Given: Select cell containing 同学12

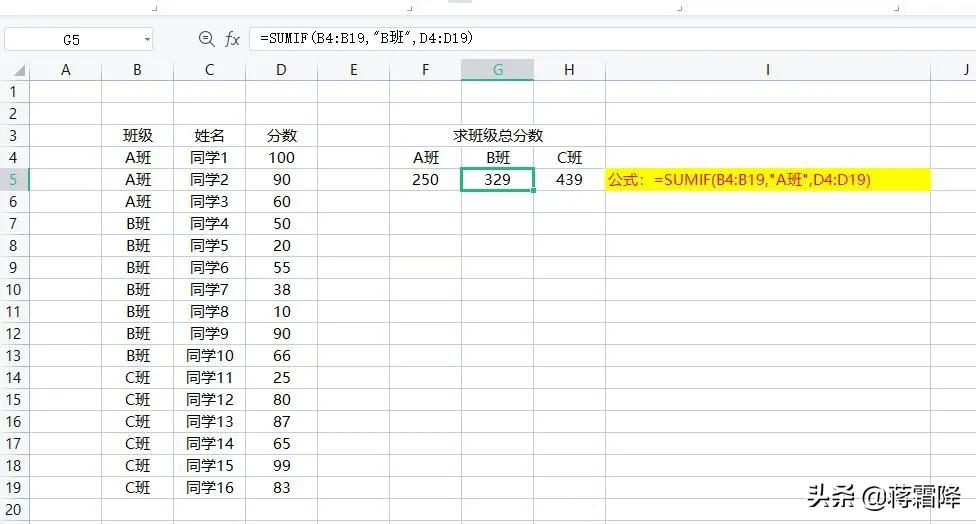Looking at the screenshot, I should pos(209,400).
